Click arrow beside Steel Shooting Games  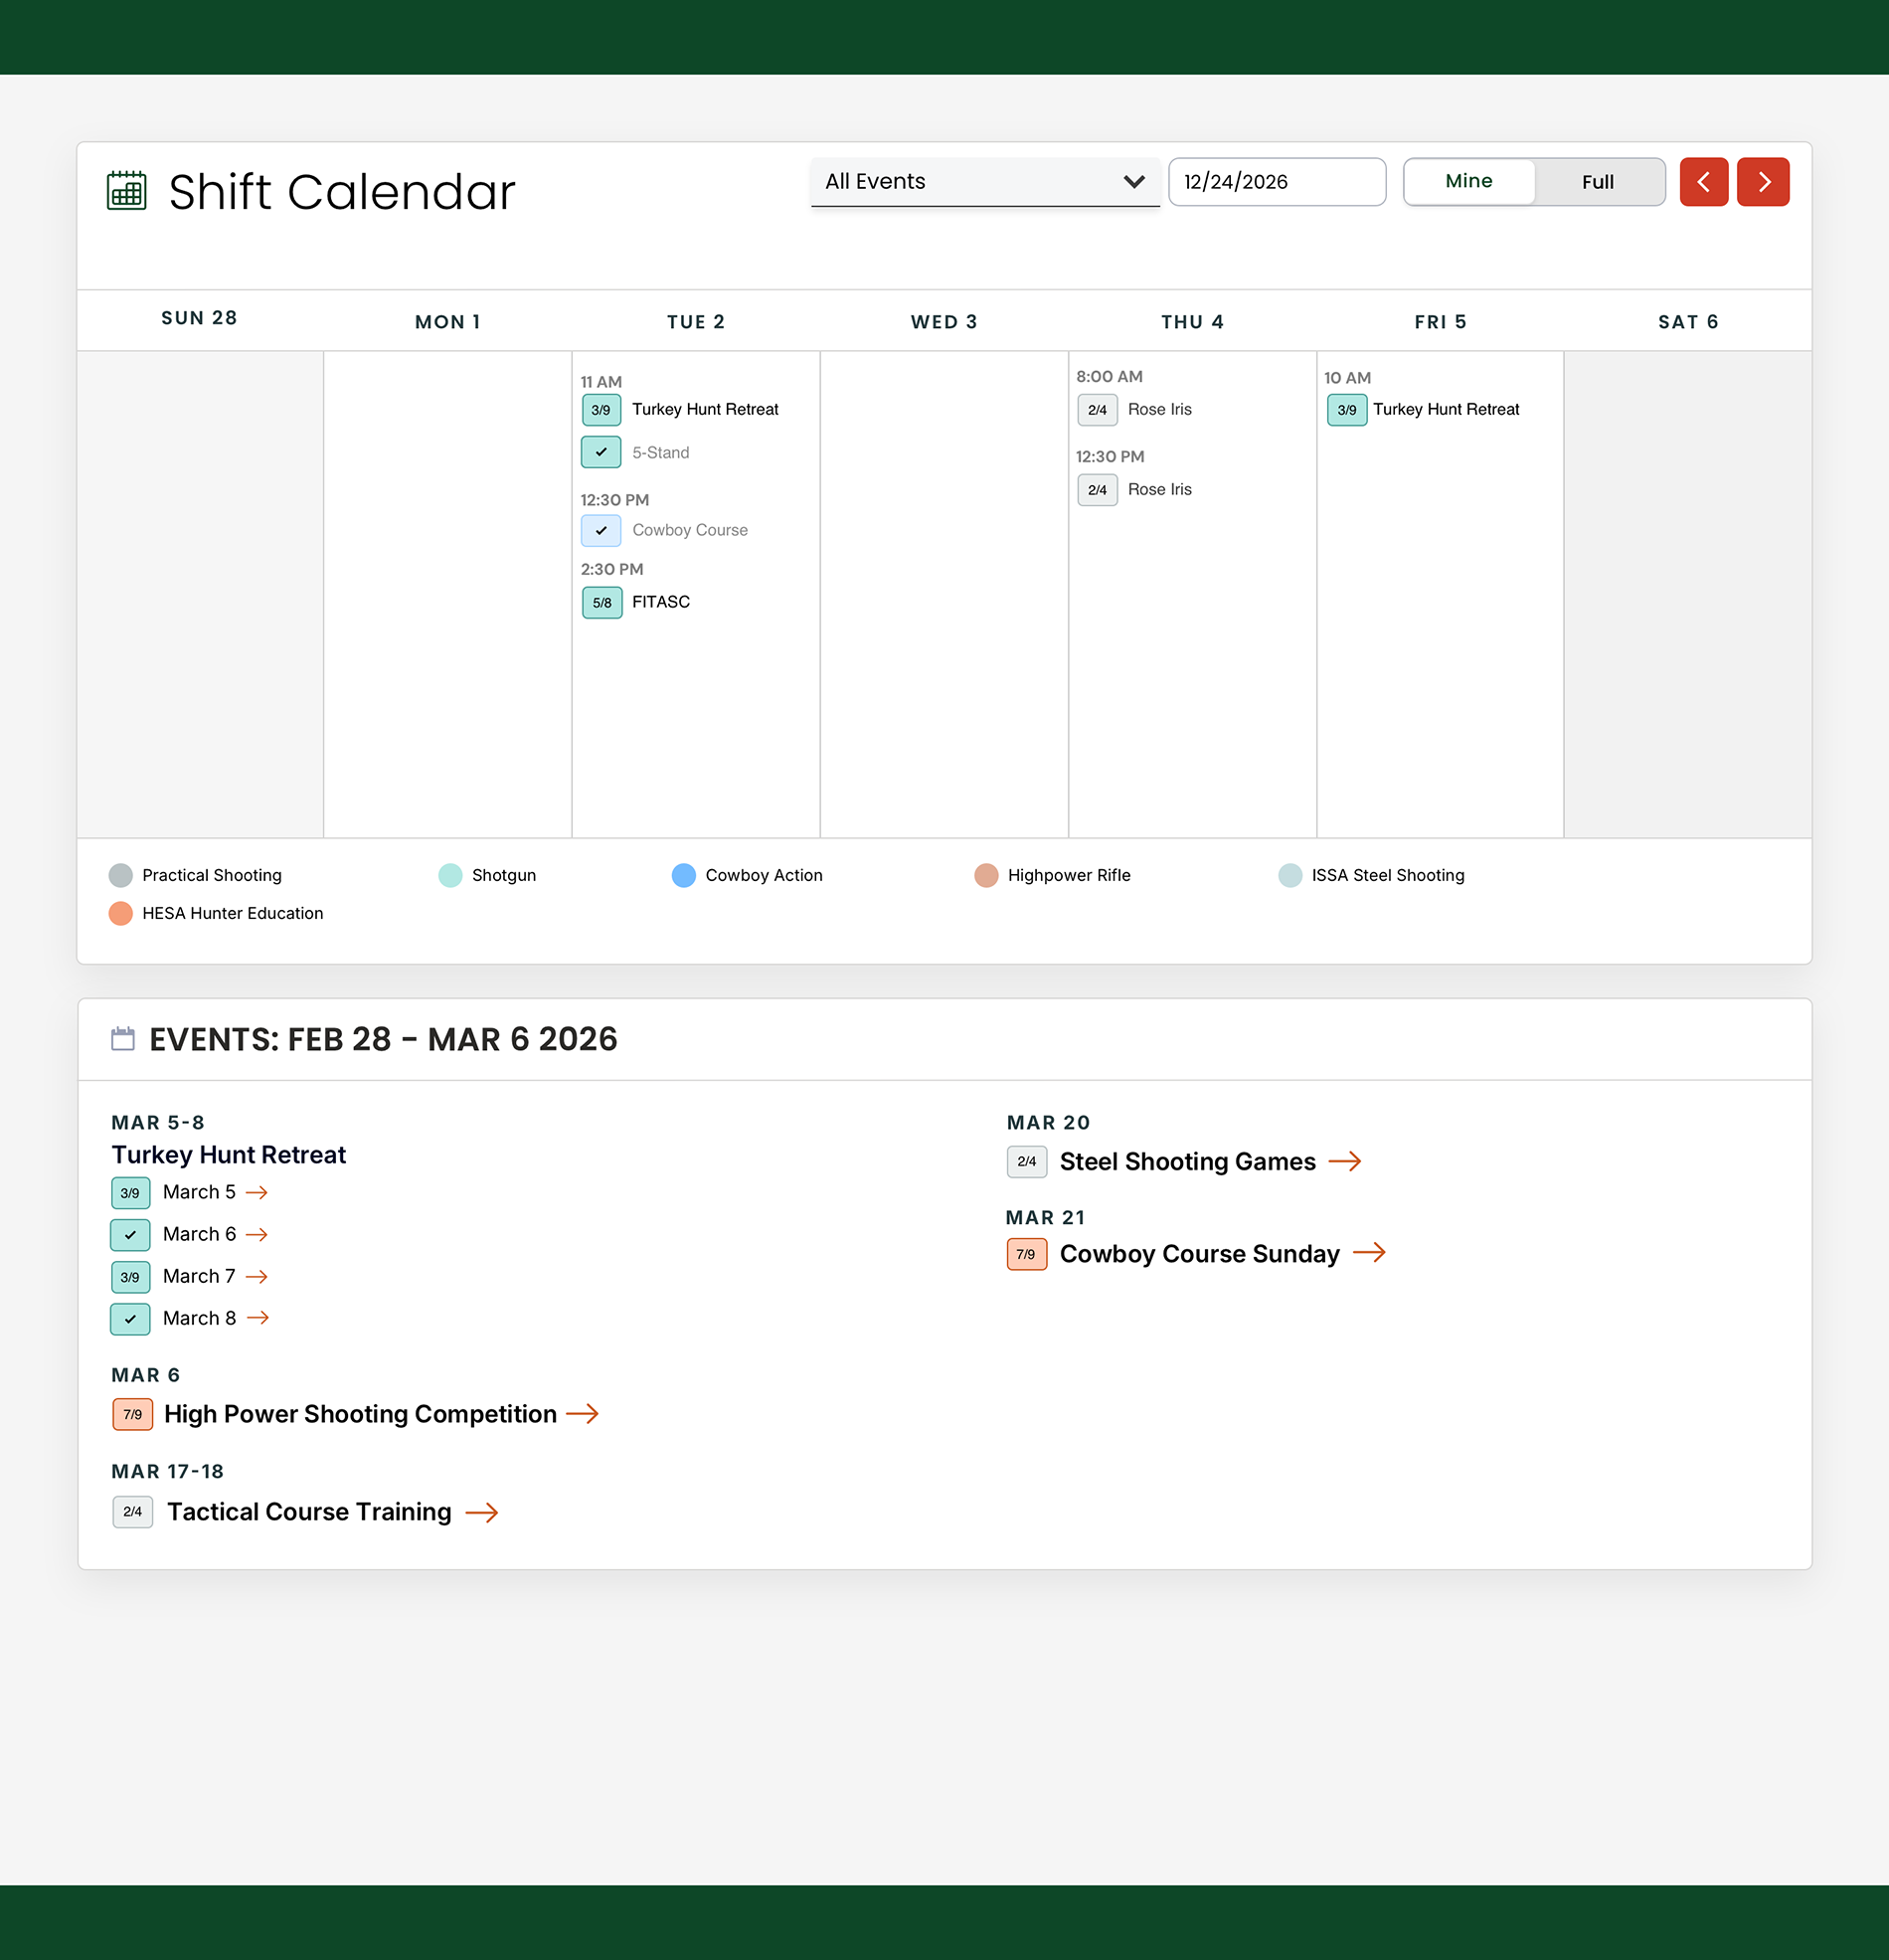1345,1161
